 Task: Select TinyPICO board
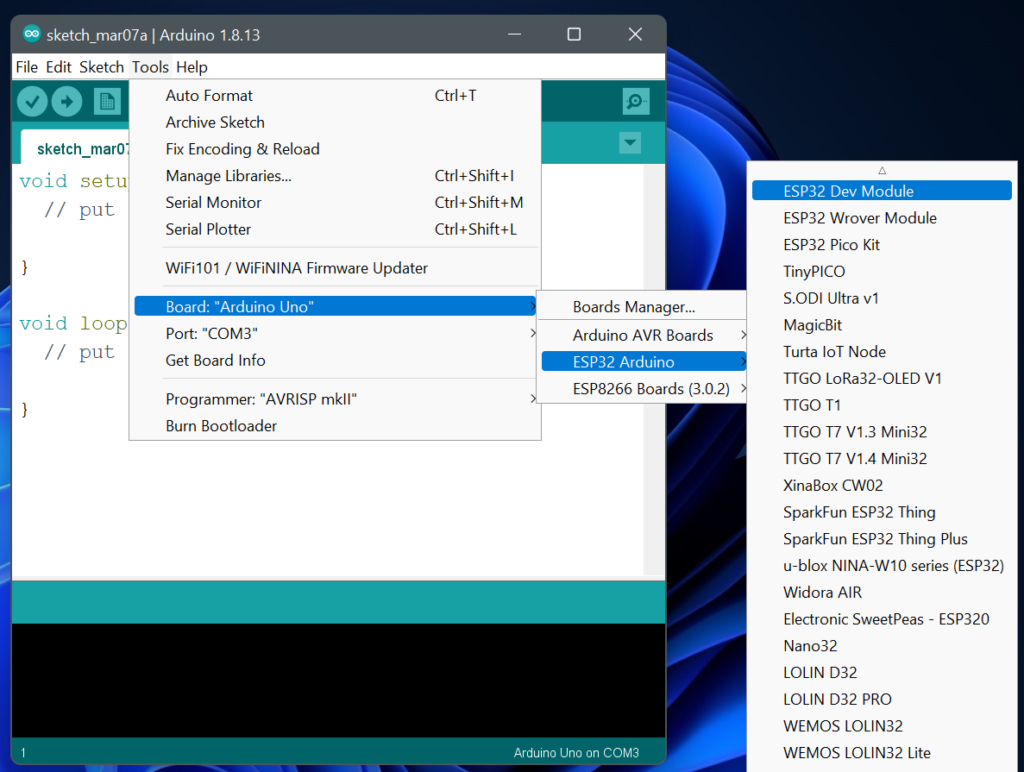pyautogui.click(x=882, y=271)
